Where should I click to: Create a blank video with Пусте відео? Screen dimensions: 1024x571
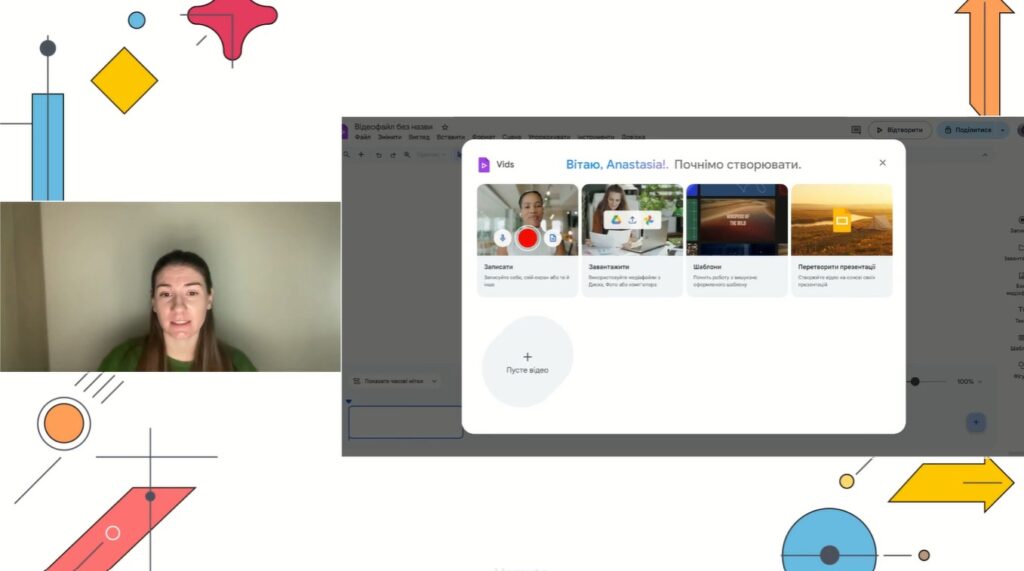tap(527, 362)
